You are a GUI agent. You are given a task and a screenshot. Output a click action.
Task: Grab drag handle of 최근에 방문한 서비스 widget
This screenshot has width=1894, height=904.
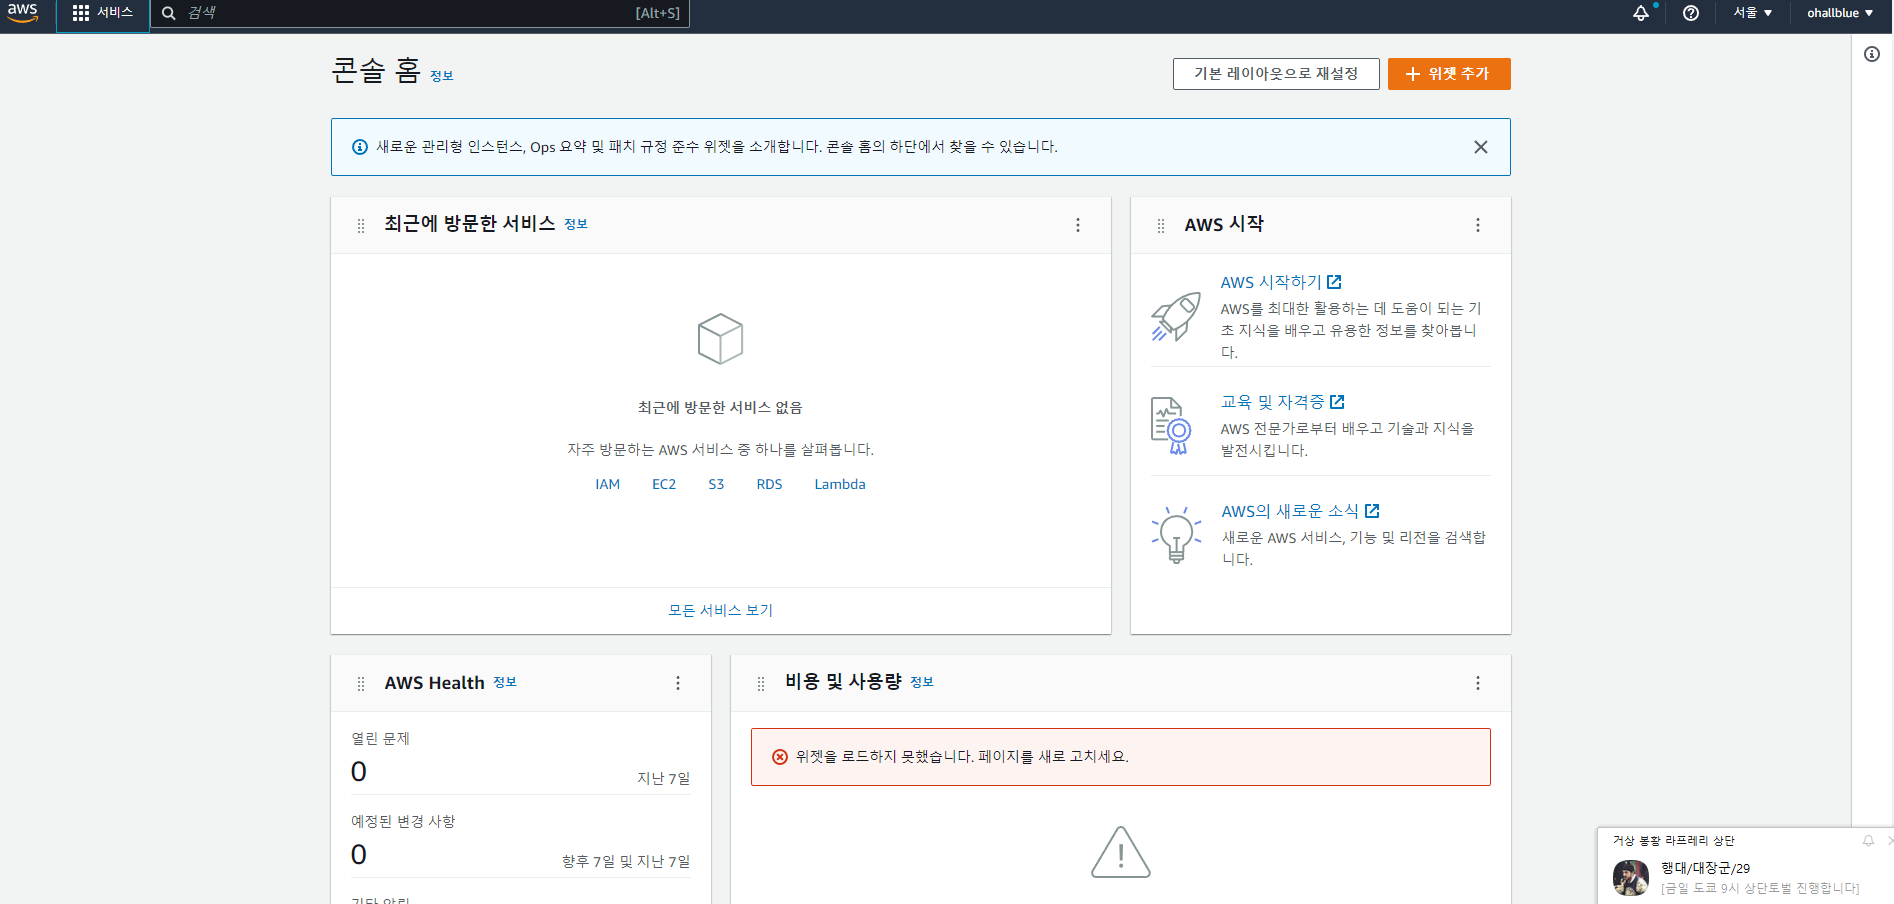[x=361, y=226]
